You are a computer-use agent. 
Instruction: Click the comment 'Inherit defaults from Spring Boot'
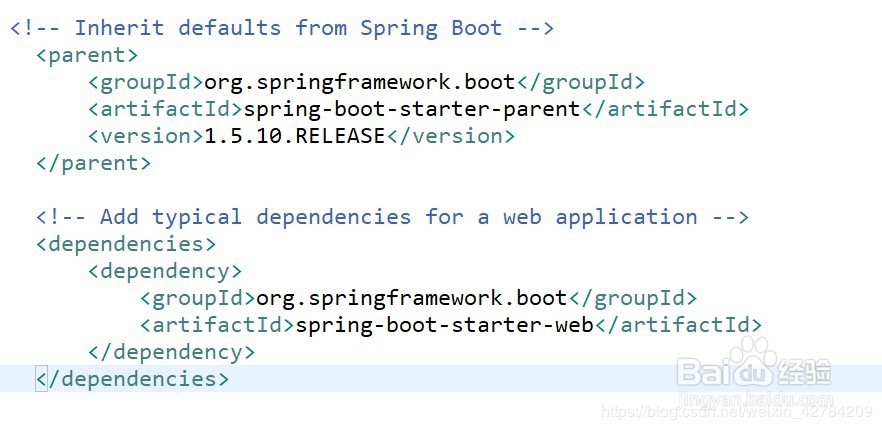282,28
